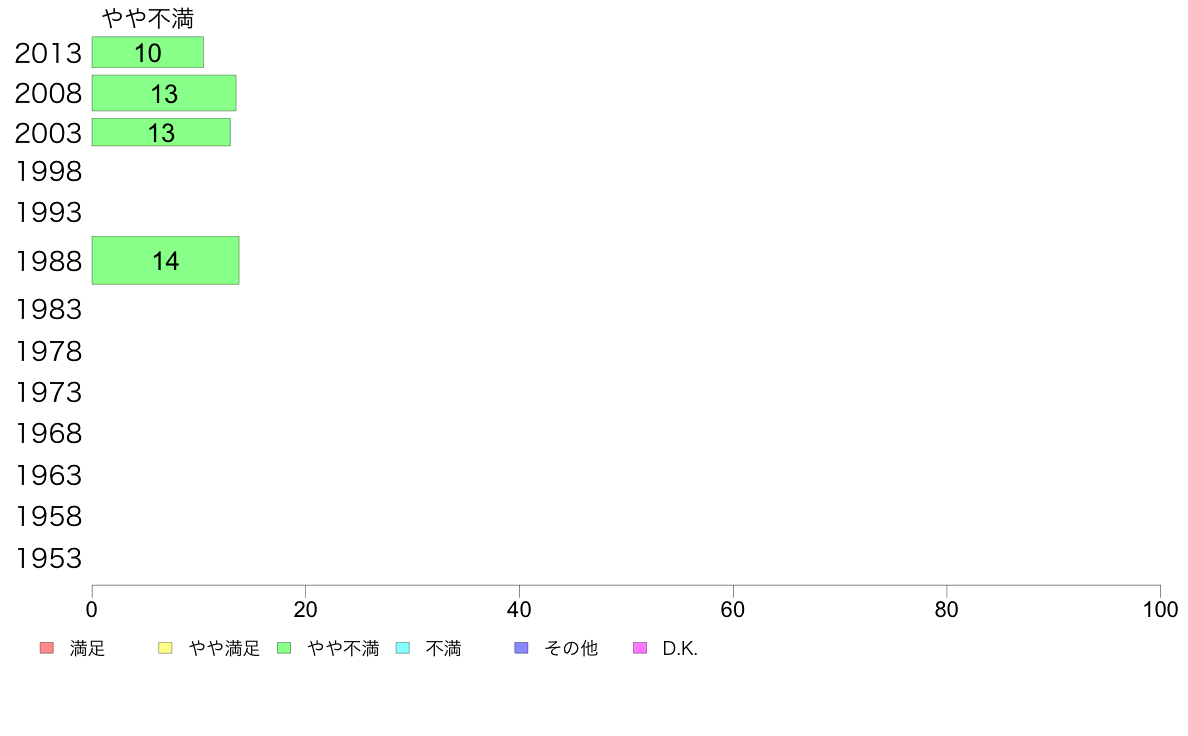Image resolution: width=1188 pixels, height=736 pixels.
Task: Click the 1998 year label
Action: 48,172
